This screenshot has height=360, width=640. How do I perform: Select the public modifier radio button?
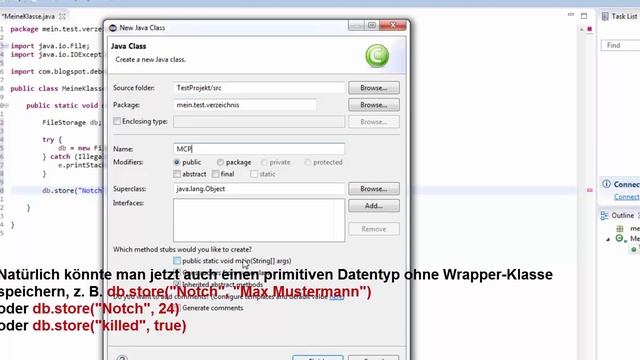point(177,162)
